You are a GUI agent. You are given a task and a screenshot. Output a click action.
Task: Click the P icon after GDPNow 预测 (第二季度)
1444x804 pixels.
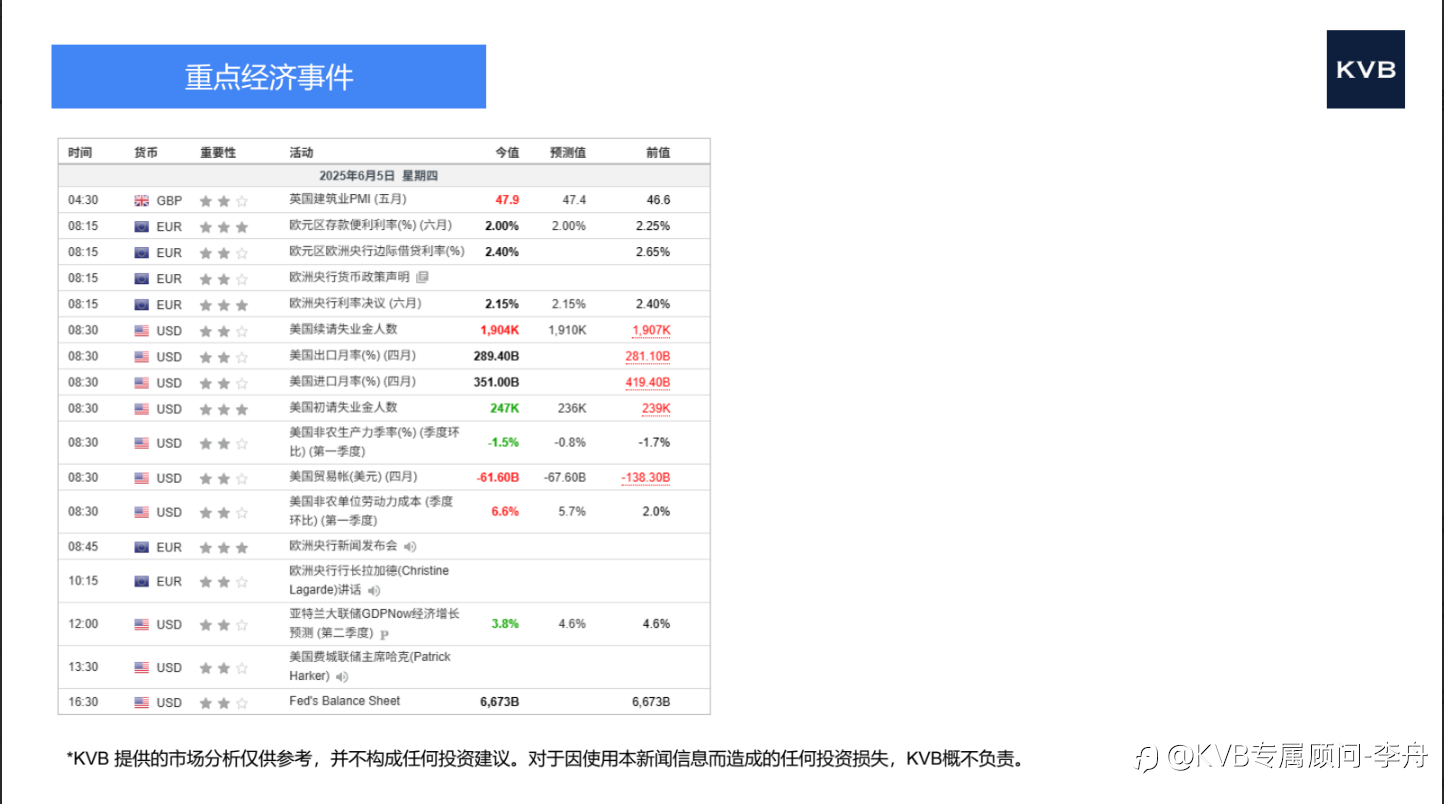pos(385,634)
